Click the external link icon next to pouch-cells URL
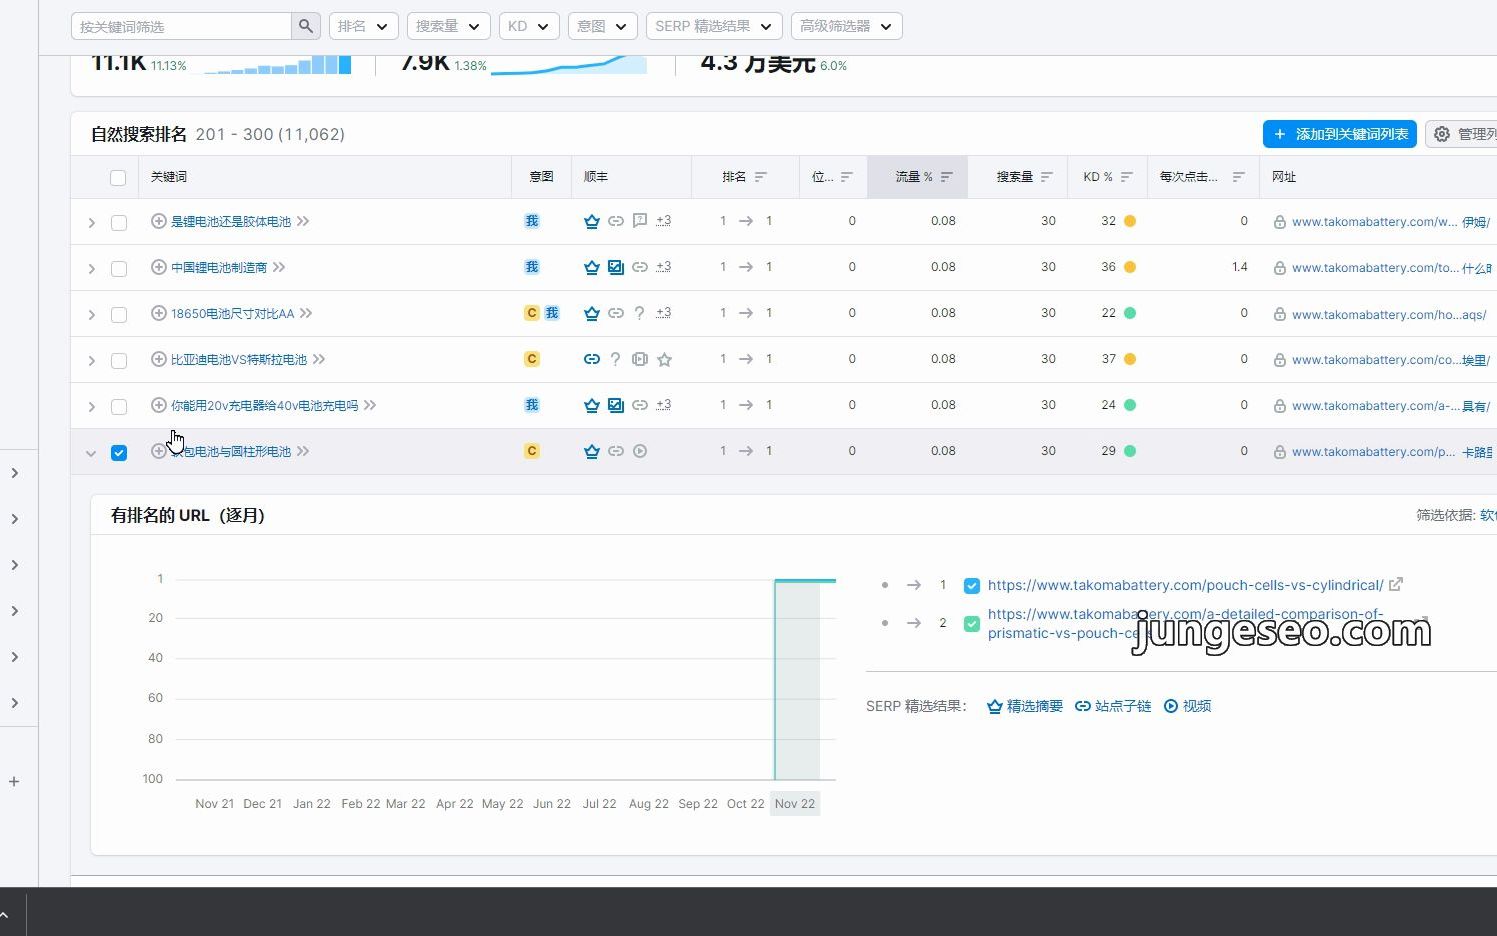Screen dimensions: 1497x936 (1396, 584)
